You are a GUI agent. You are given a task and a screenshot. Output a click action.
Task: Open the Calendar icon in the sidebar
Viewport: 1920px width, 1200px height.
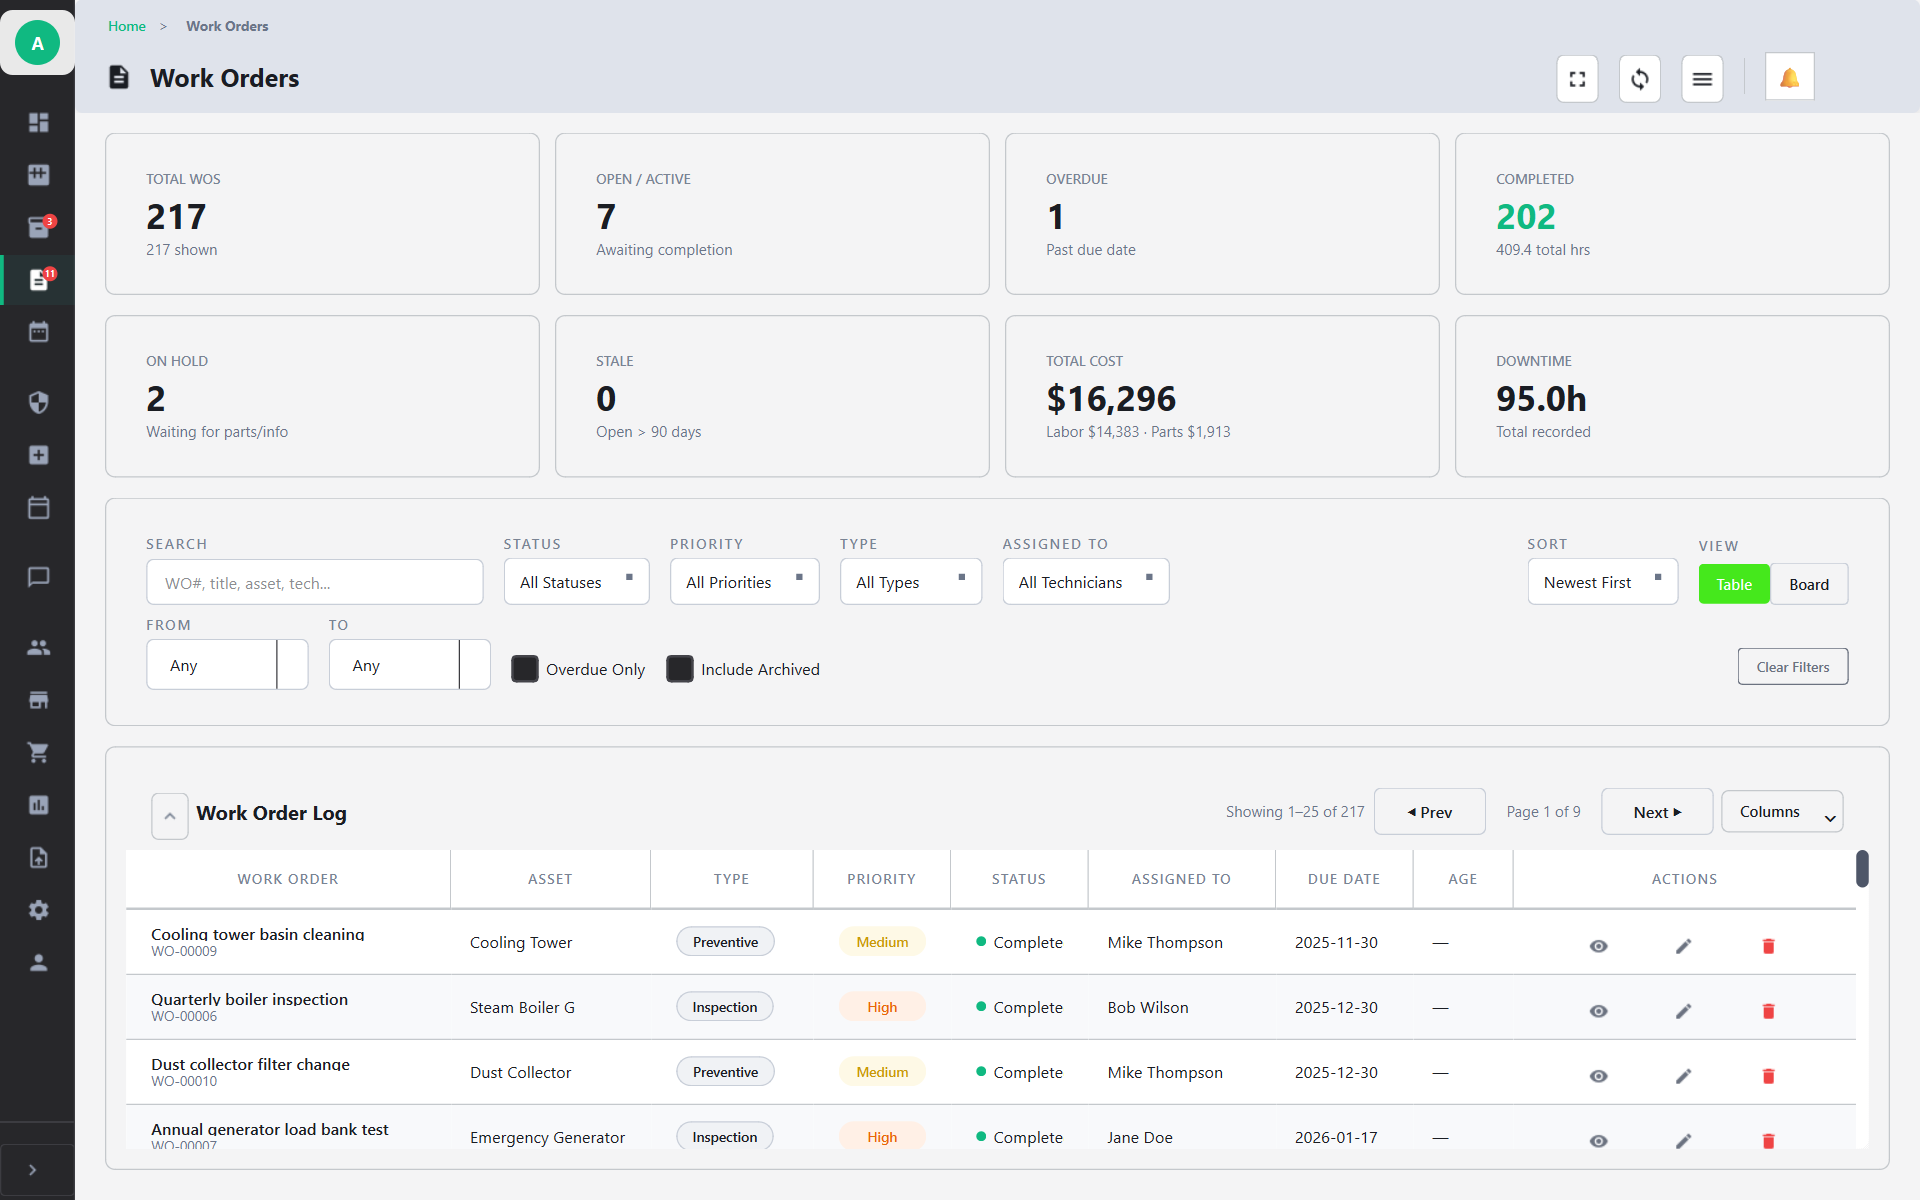38,331
